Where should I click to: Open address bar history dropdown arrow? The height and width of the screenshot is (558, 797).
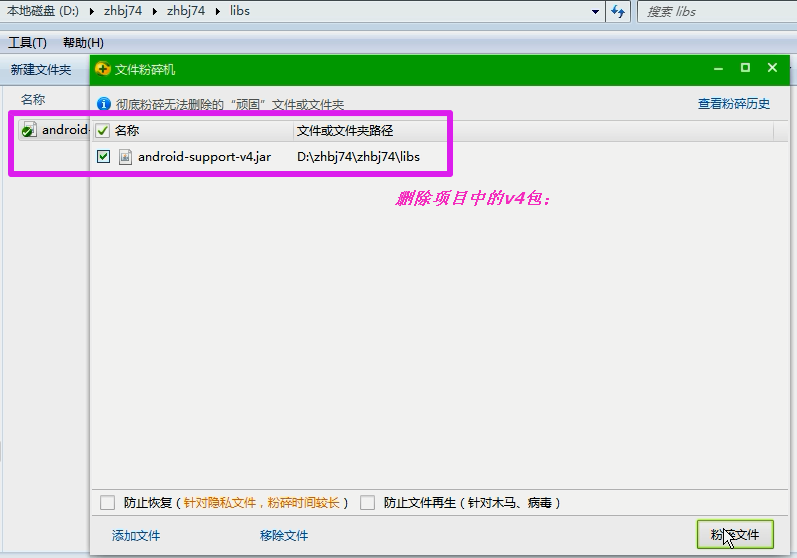(595, 11)
